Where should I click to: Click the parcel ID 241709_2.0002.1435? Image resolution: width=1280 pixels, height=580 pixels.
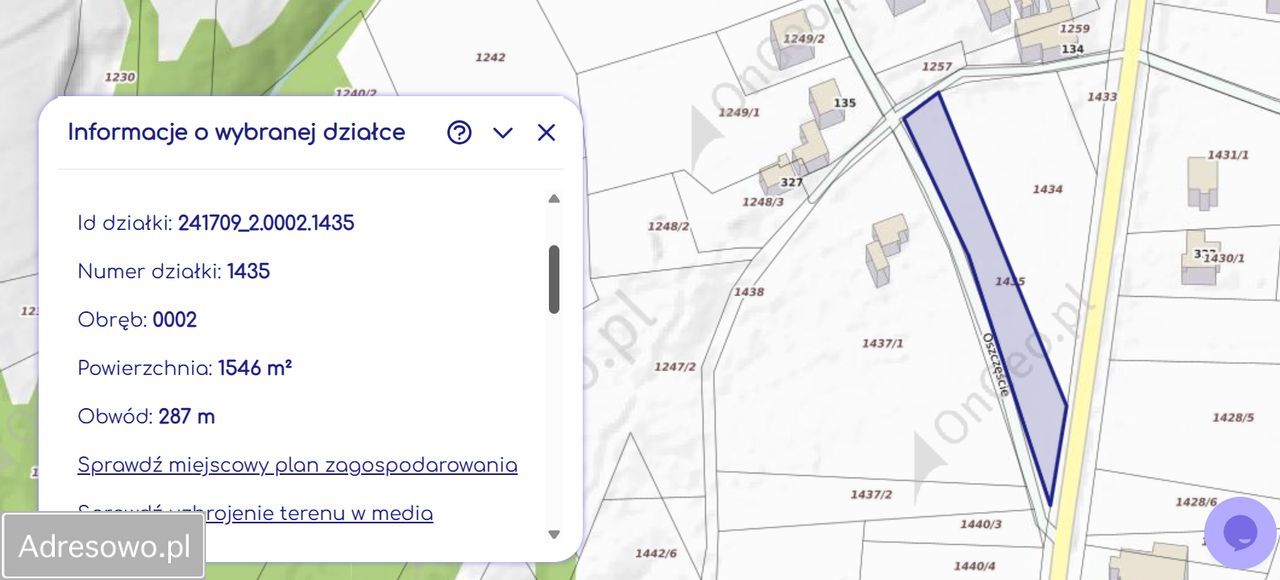coord(266,222)
